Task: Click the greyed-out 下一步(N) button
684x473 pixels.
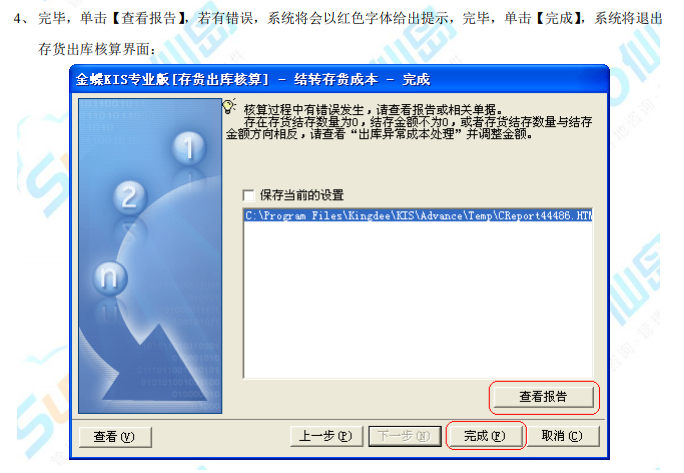Action: 405,436
